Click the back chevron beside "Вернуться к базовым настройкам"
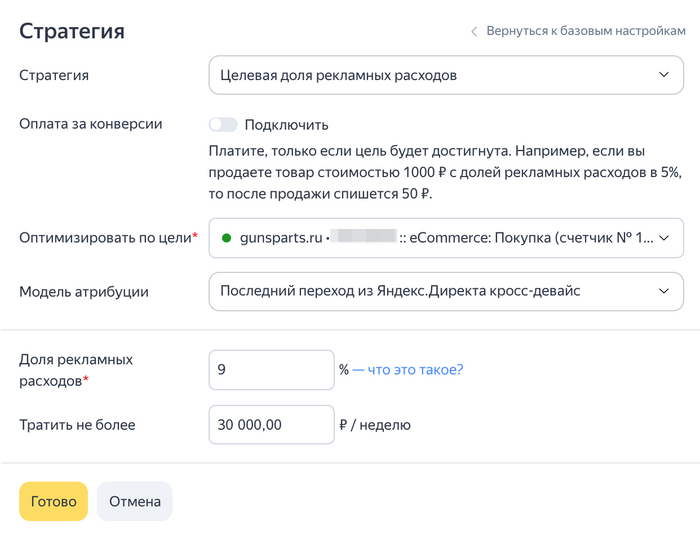 (474, 31)
